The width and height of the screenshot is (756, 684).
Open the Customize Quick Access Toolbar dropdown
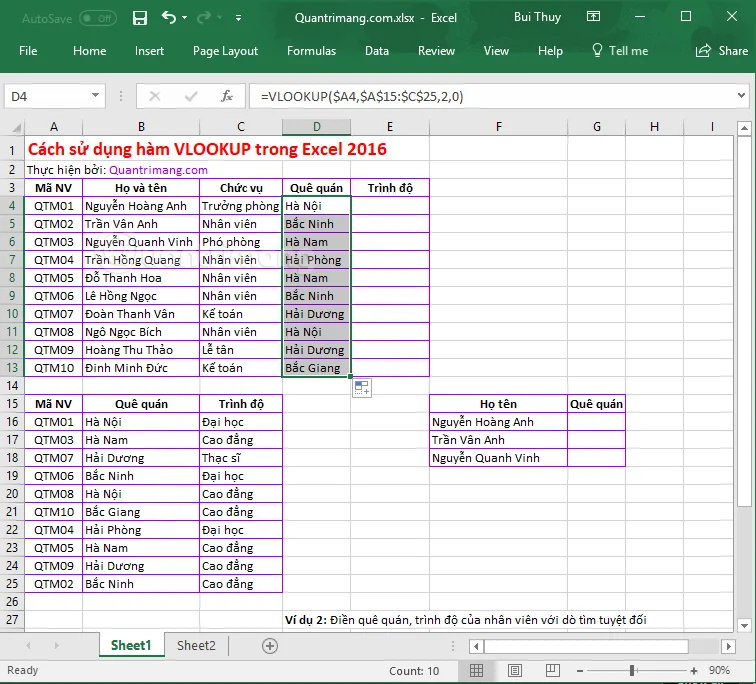tap(238, 18)
